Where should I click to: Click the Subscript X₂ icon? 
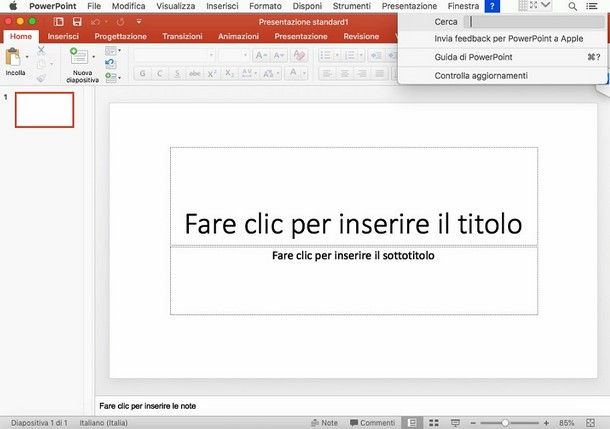230,74
